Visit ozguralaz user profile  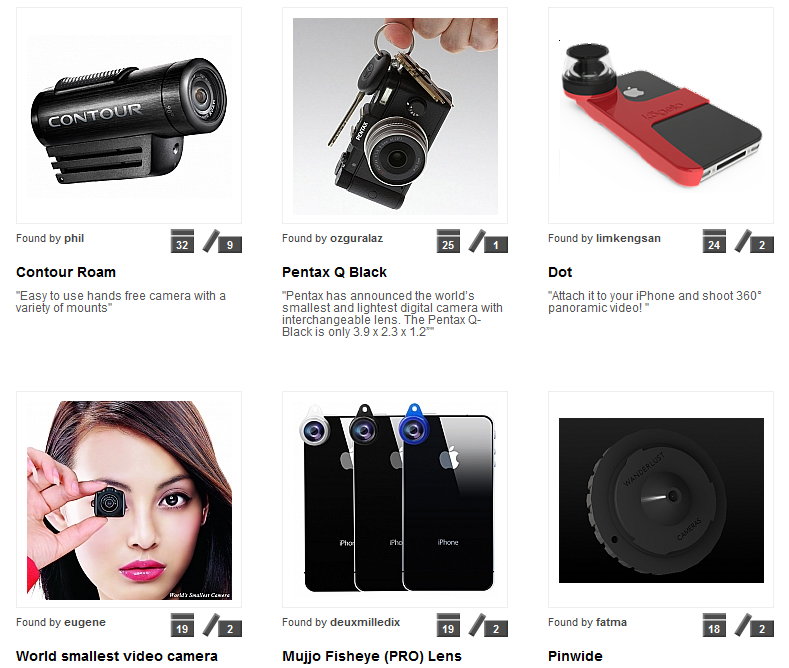coord(356,238)
